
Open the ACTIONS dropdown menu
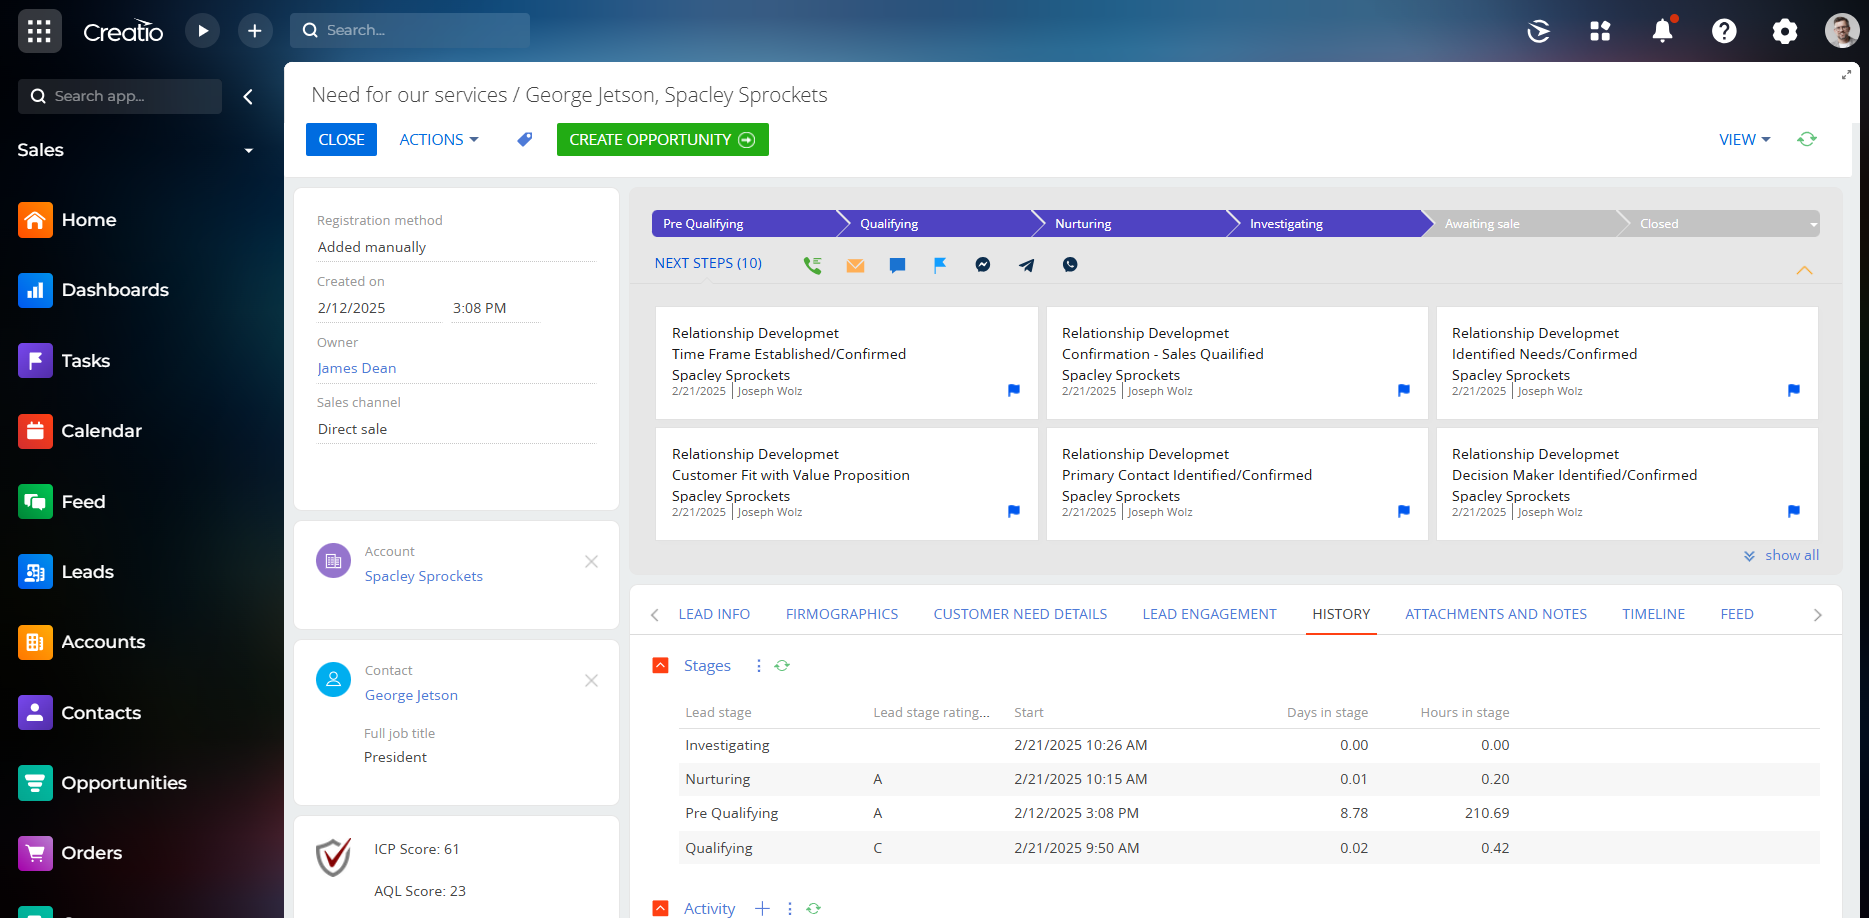(439, 140)
